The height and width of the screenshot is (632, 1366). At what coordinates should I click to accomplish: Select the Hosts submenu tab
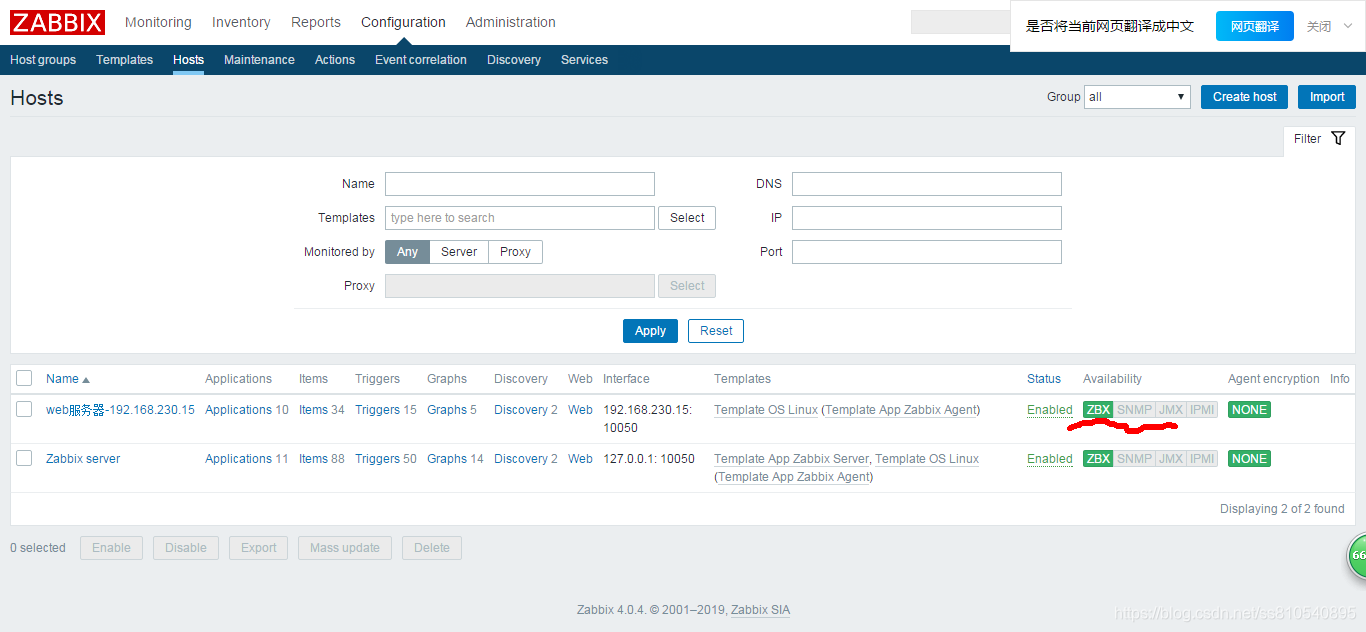188,60
